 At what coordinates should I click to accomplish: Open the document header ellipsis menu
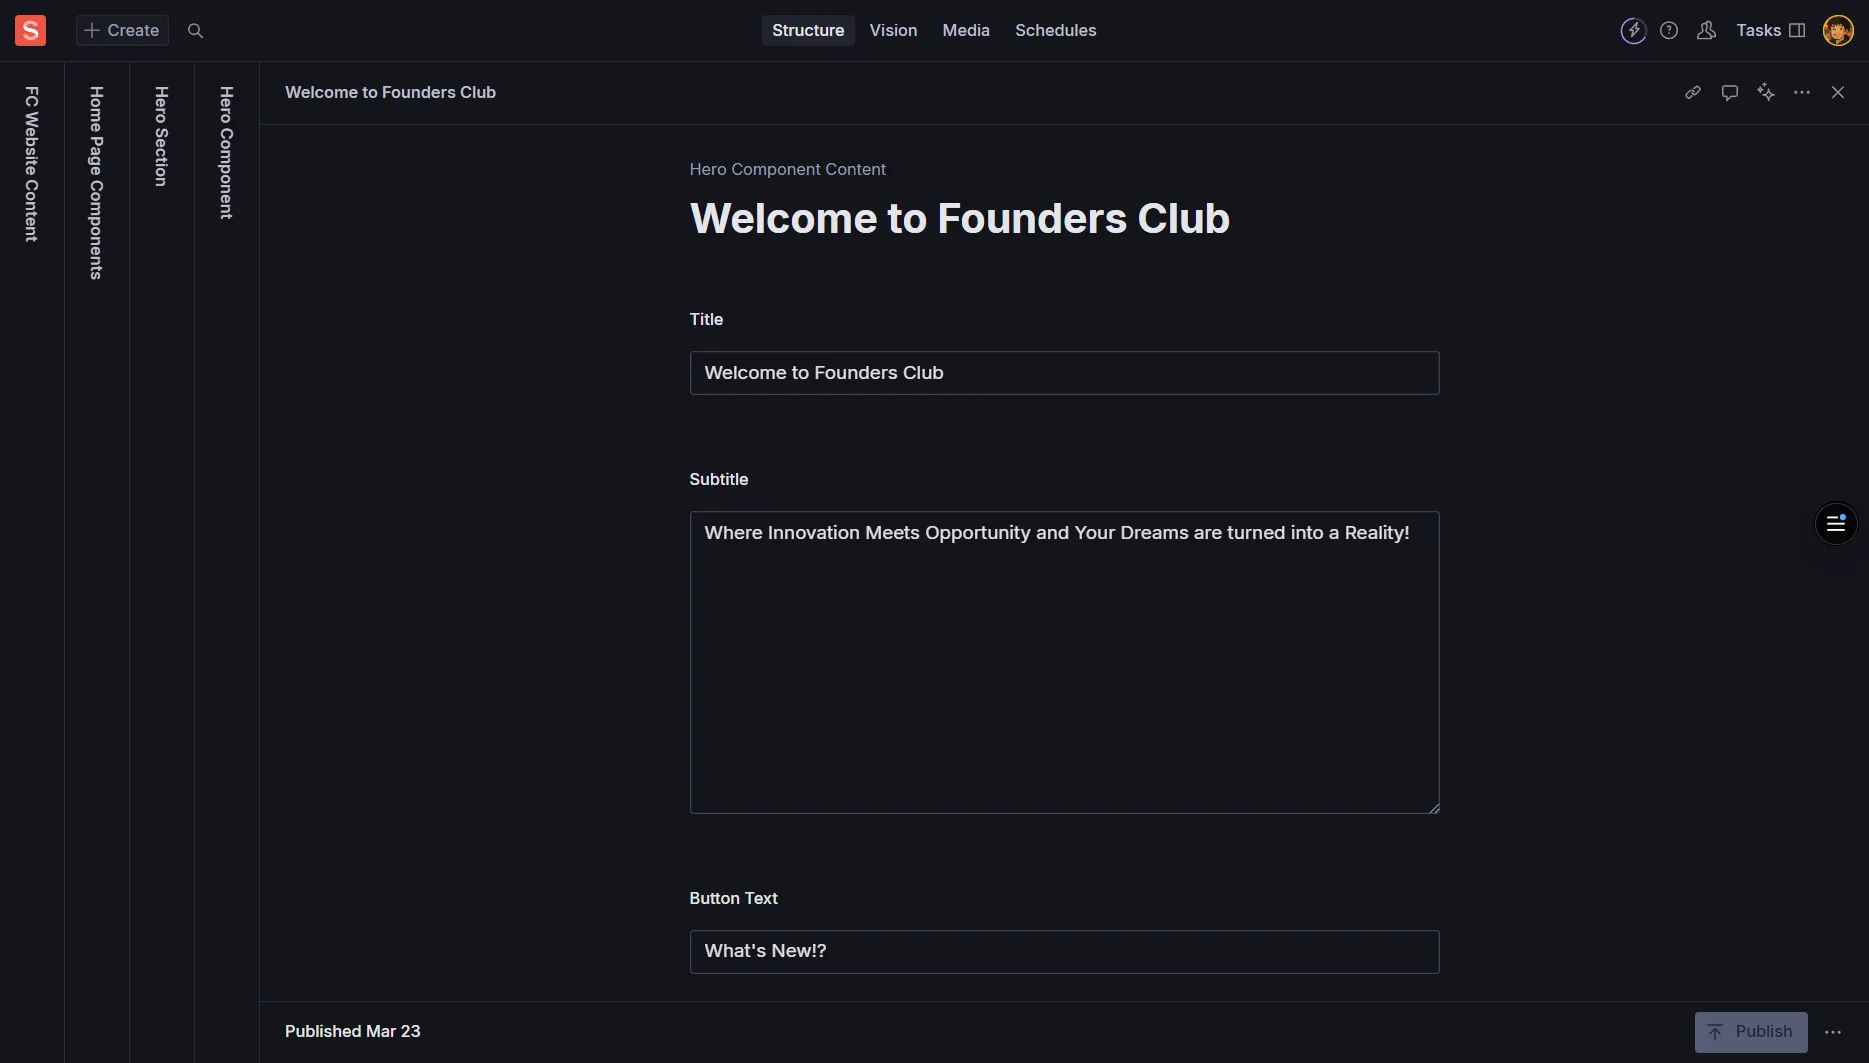pyautogui.click(x=1802, y=93)
